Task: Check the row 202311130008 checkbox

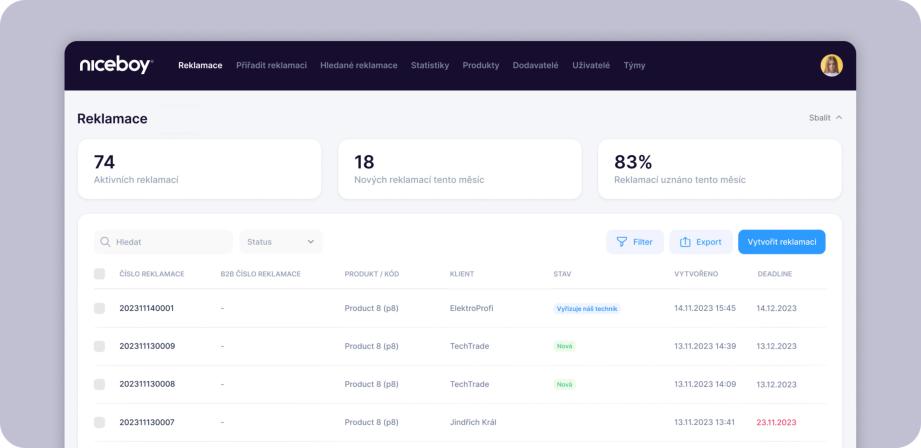Action: click(99, 385)
